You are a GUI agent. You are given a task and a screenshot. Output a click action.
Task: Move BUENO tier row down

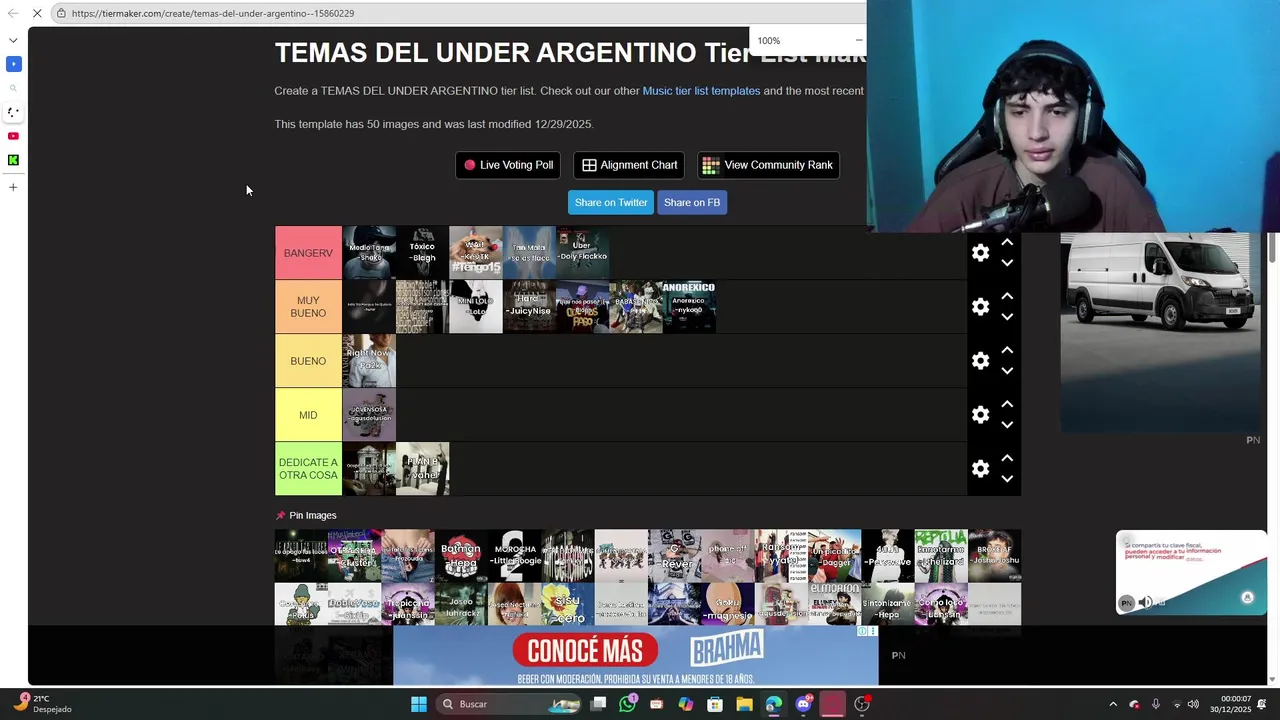(1007, 371)
